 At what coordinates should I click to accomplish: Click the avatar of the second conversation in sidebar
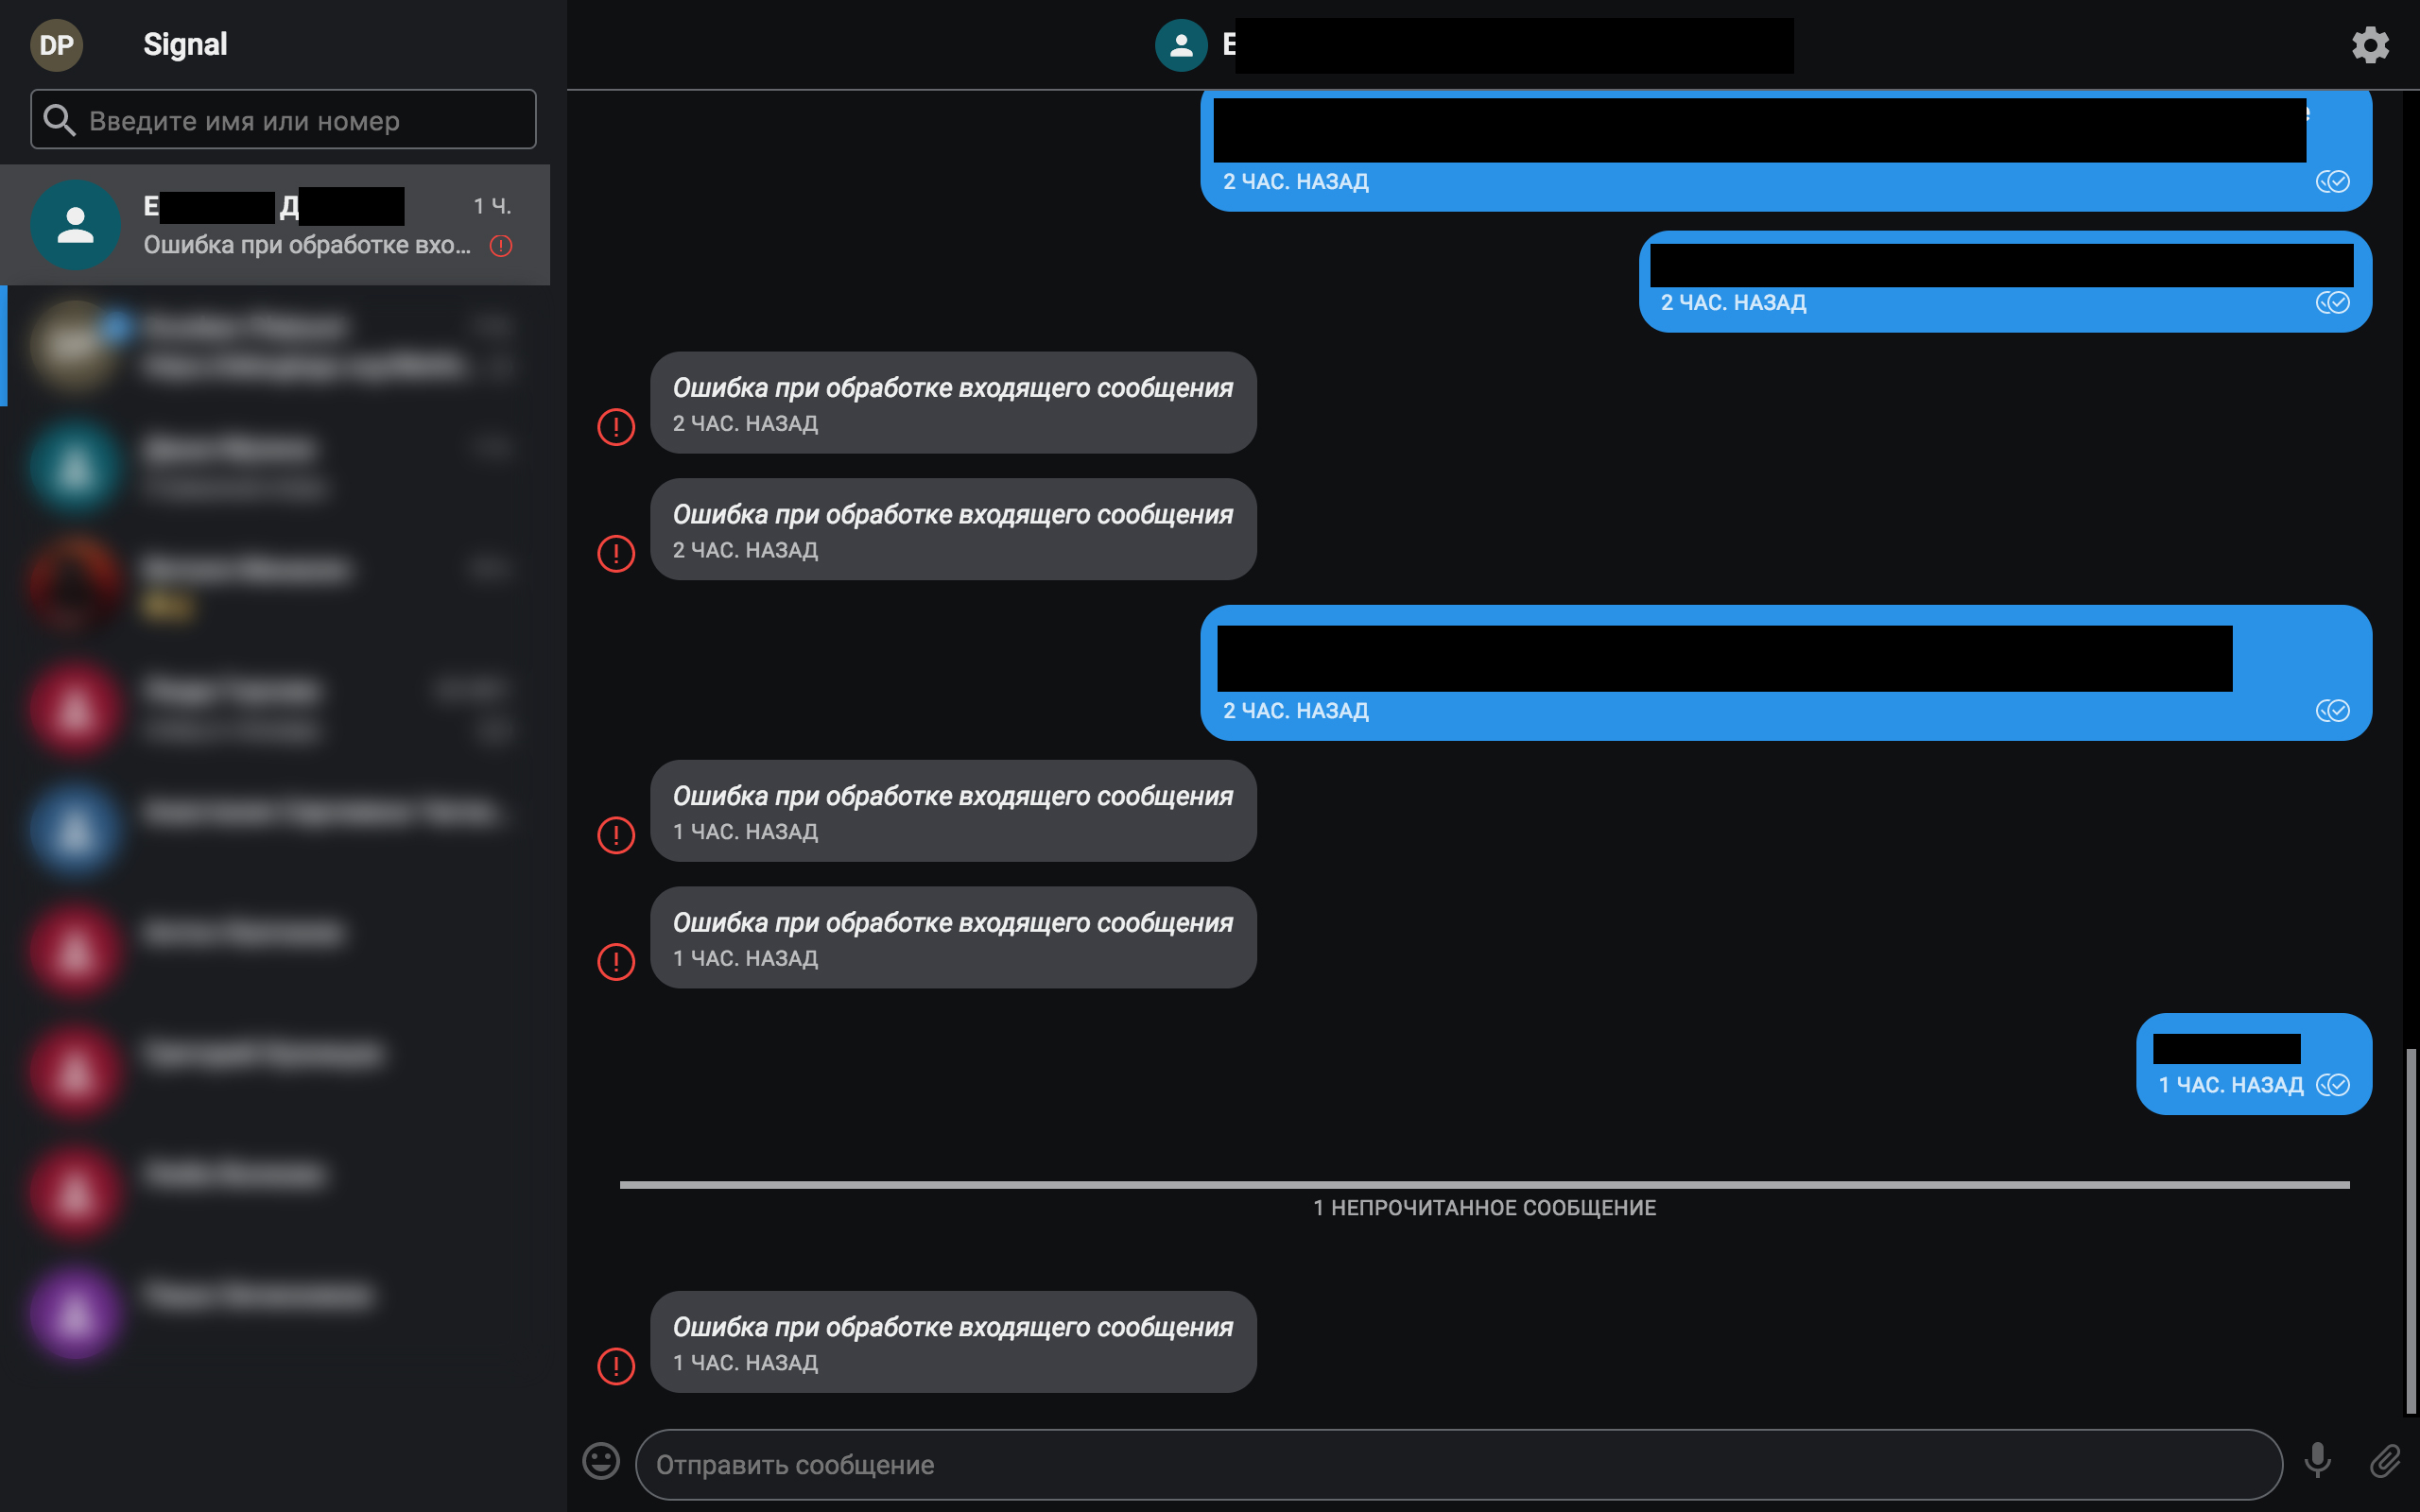point(75,345)
